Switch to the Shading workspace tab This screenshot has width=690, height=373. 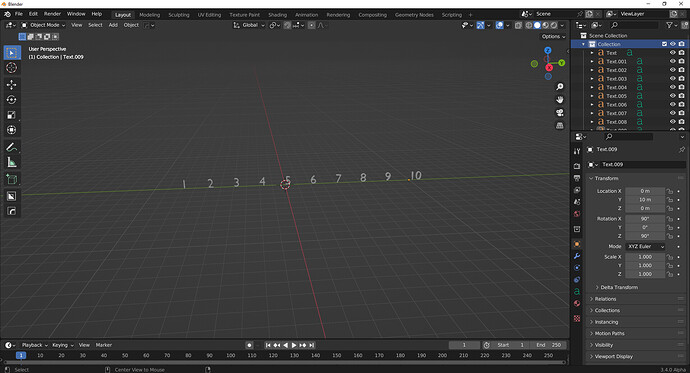tap(277, 15)
